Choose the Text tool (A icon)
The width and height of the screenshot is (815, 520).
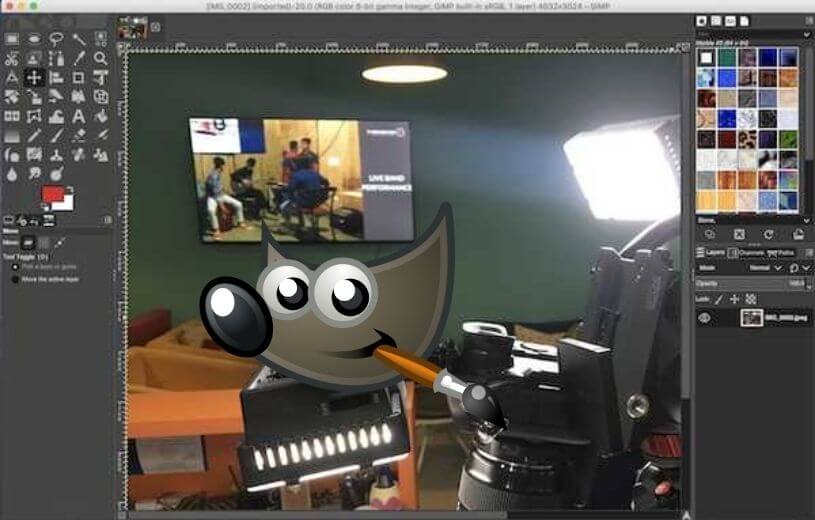pyautogui.click(x=79, y=116)
